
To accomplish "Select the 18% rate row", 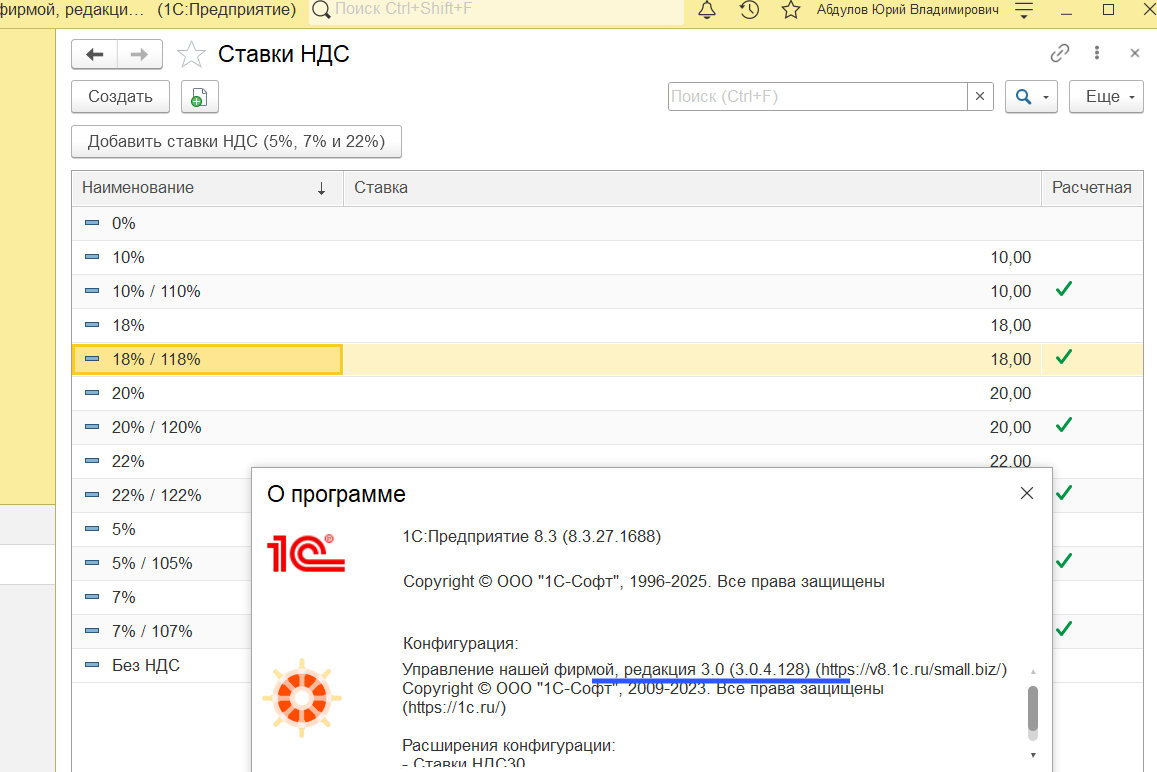I will point(607,325).
